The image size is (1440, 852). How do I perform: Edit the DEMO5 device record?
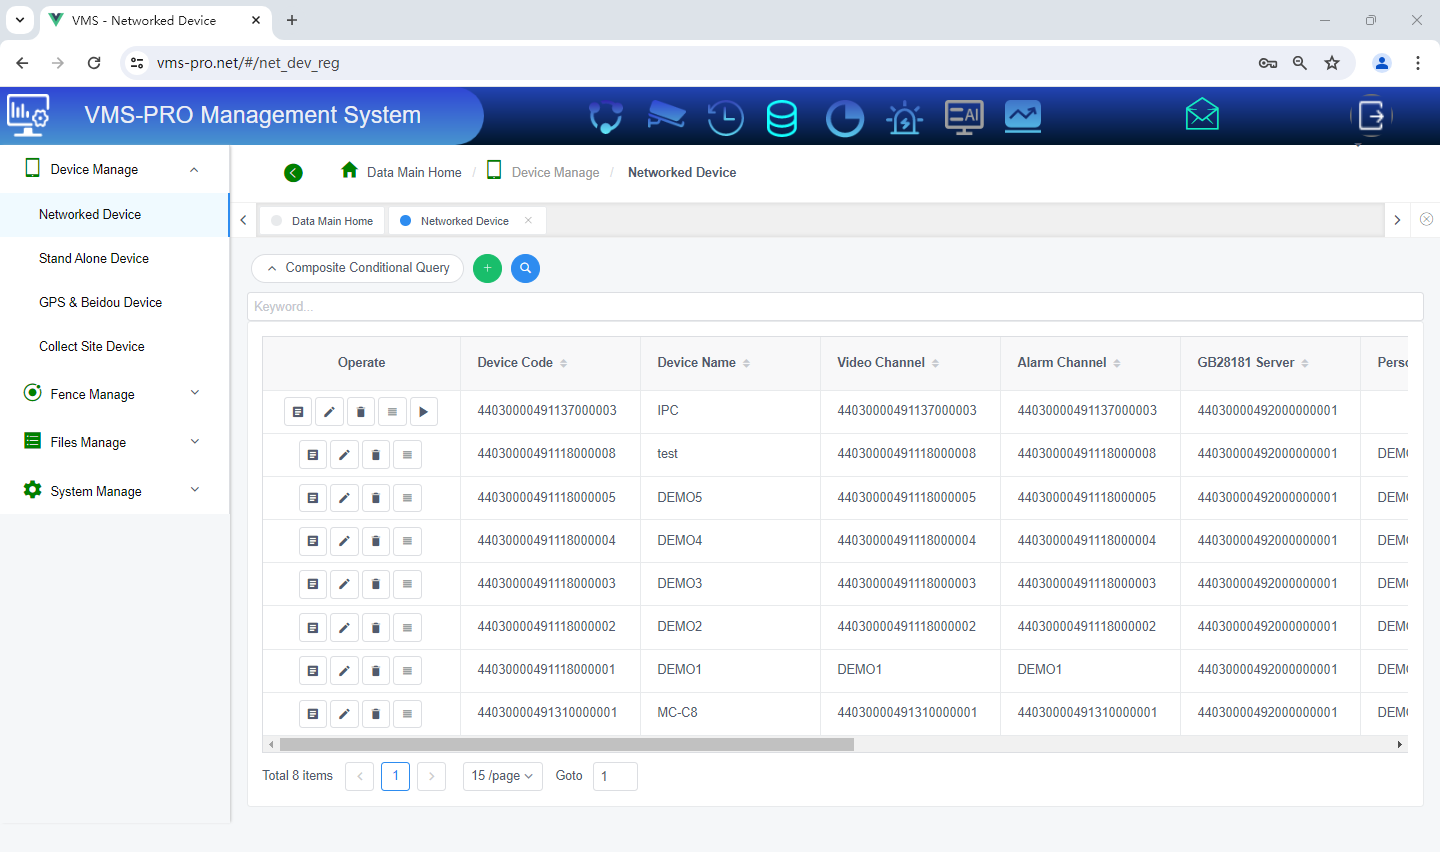[344, 497]
